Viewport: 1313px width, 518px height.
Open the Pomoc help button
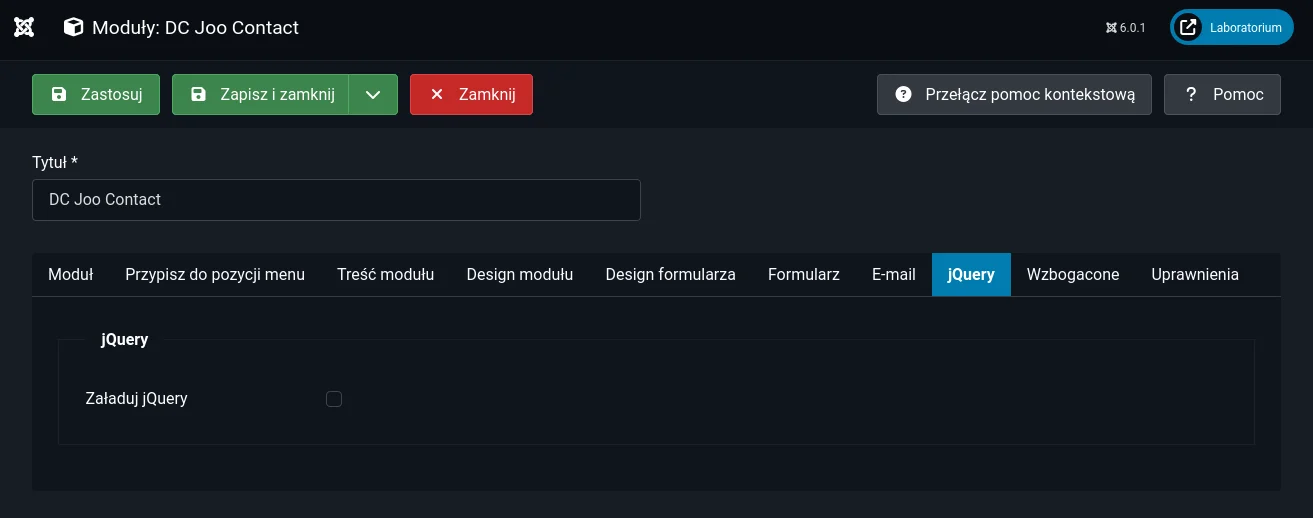1222,95
